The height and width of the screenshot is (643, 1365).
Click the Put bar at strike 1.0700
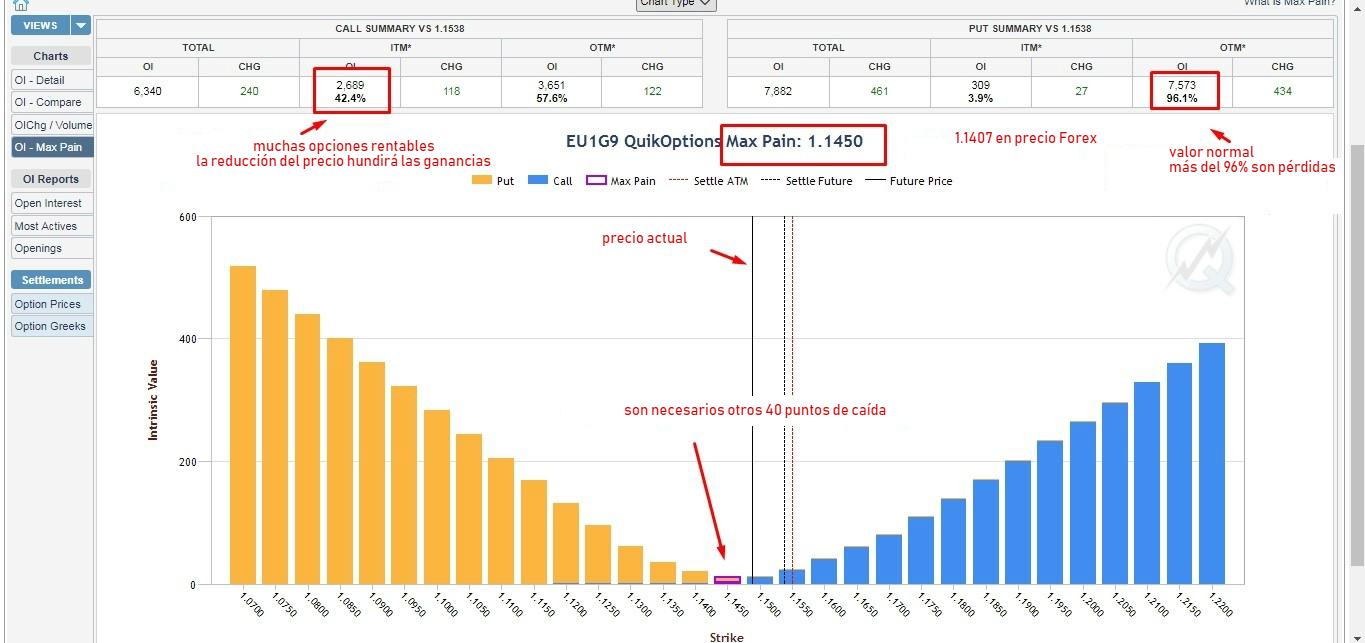243,425
